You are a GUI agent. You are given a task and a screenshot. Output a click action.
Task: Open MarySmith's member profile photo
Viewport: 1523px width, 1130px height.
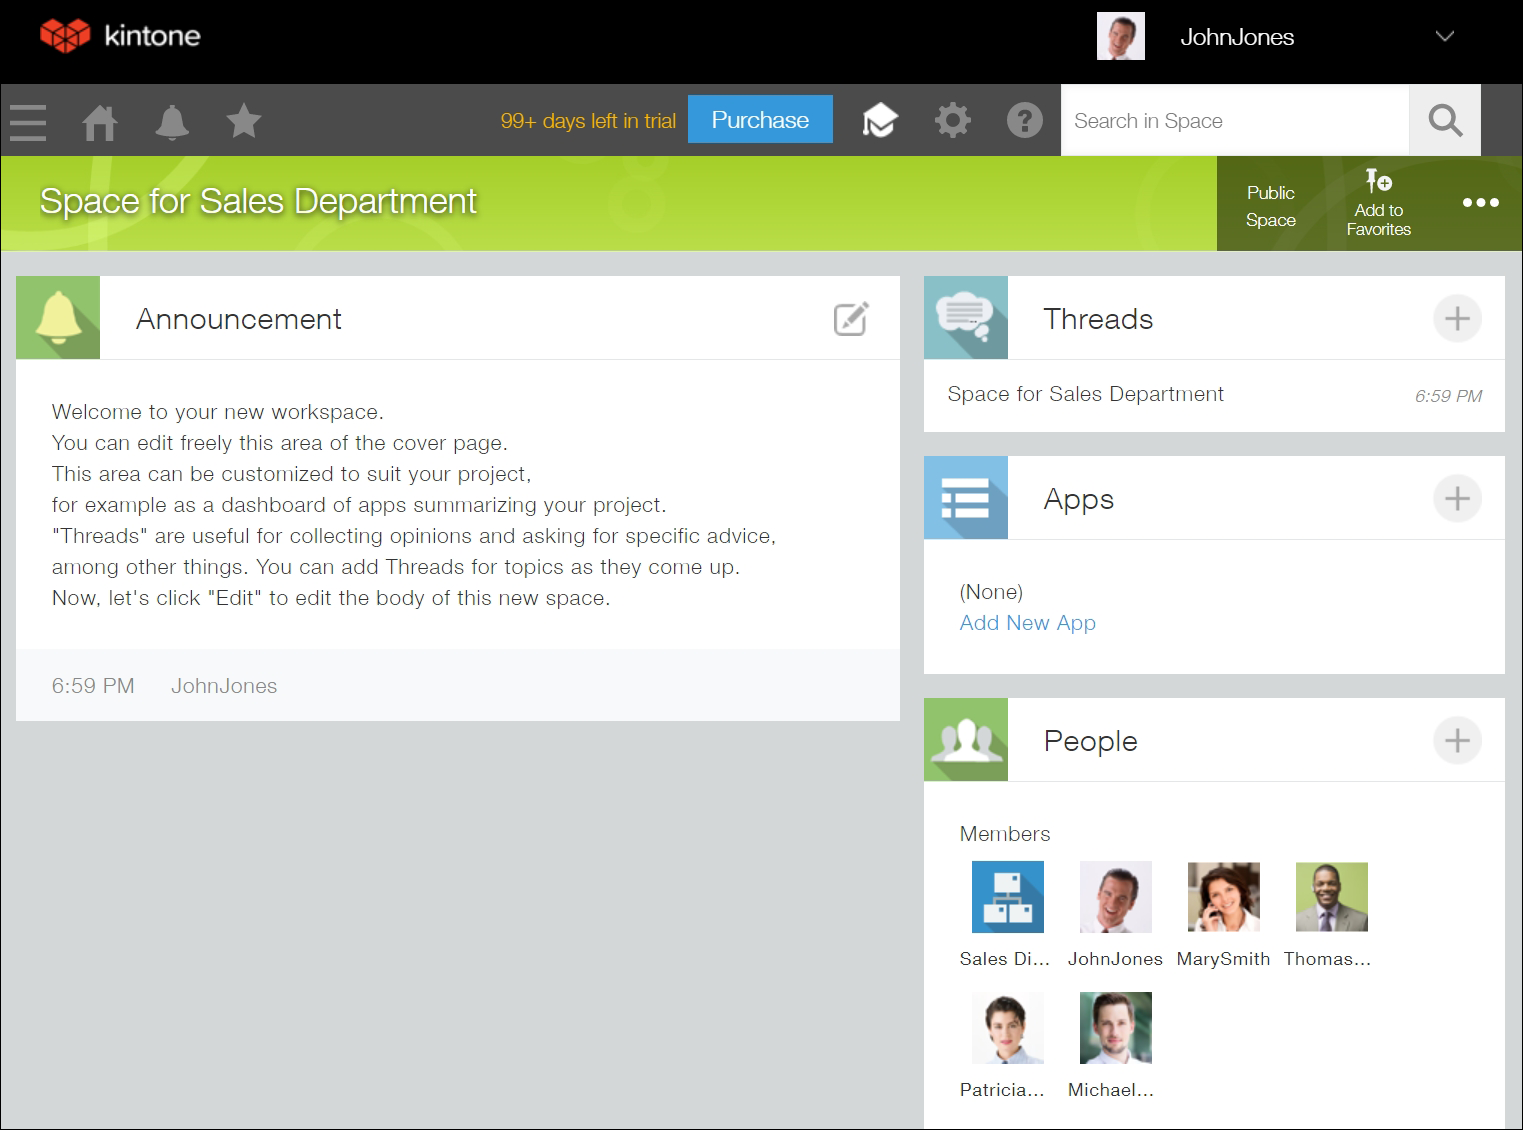[x=1223, y=896]
